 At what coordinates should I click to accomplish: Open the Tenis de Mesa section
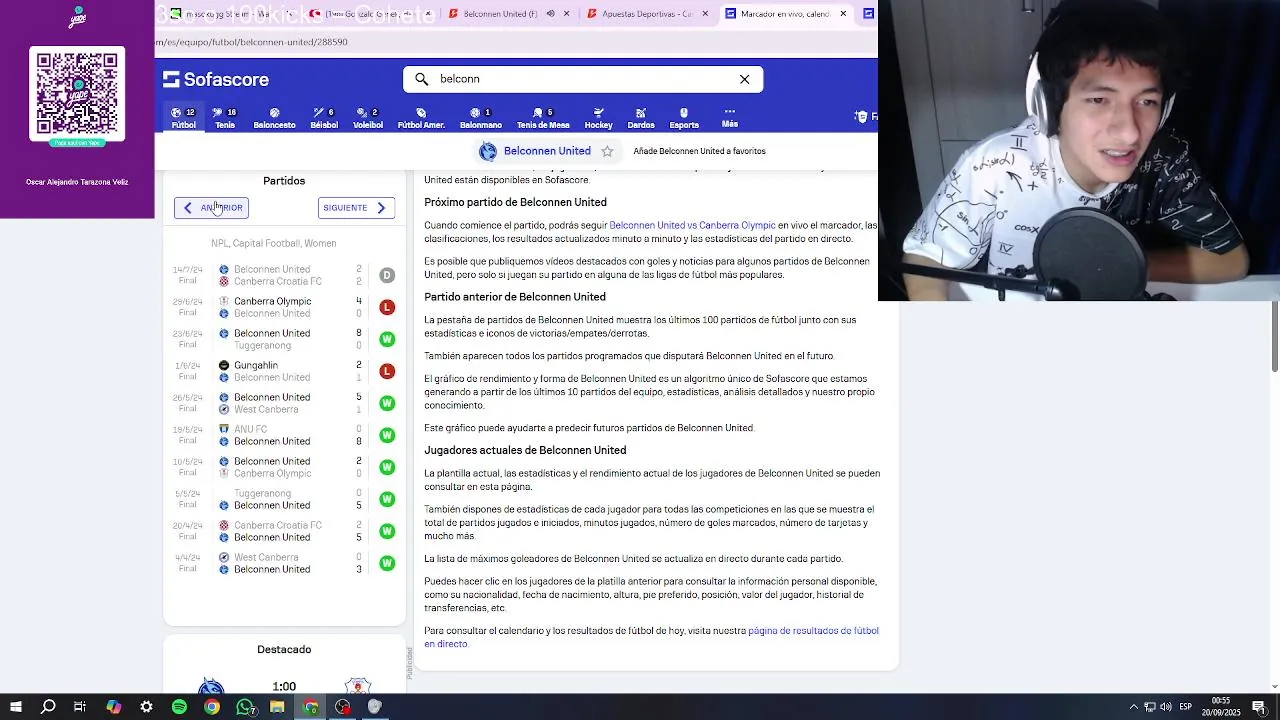pyautogui.click(x=543, y=118)
